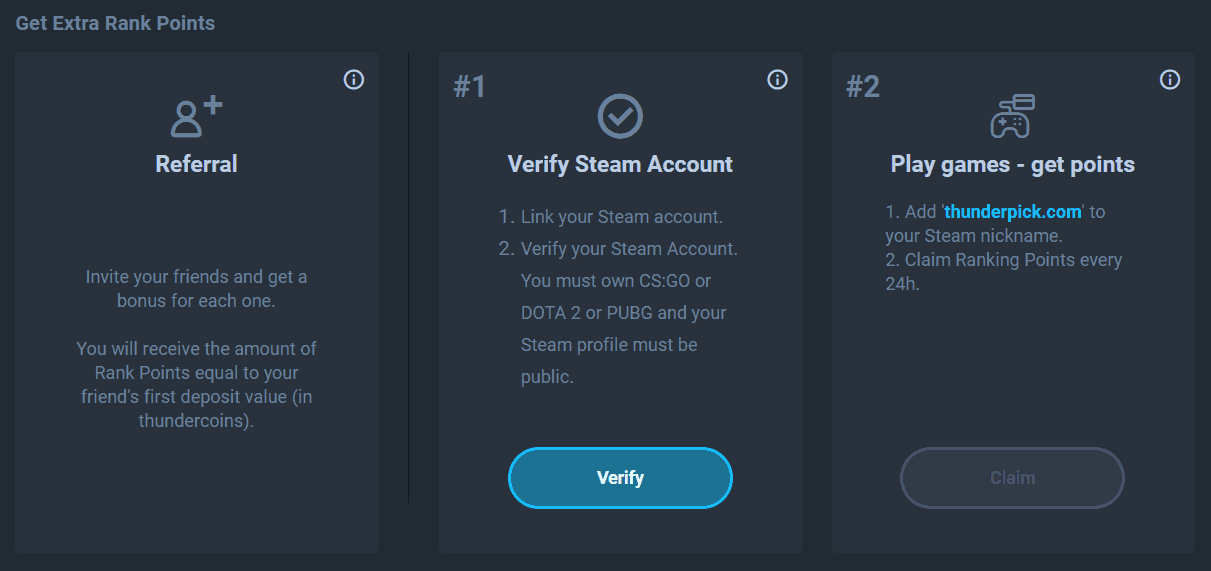Click the disabled Claim button
The height and width of the screenshot is (571, 1211).
coord(1012,478)
